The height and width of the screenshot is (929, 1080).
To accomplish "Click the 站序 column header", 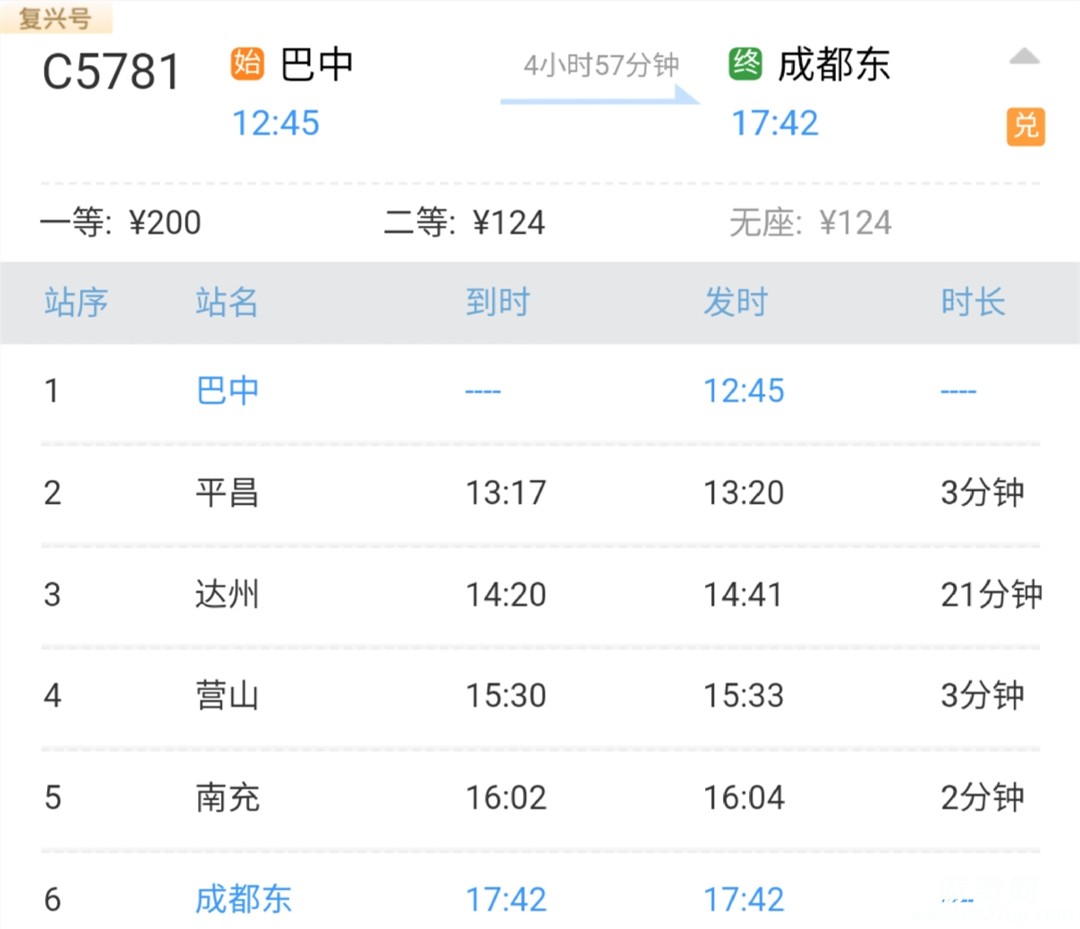I will (x=76, y=302).
